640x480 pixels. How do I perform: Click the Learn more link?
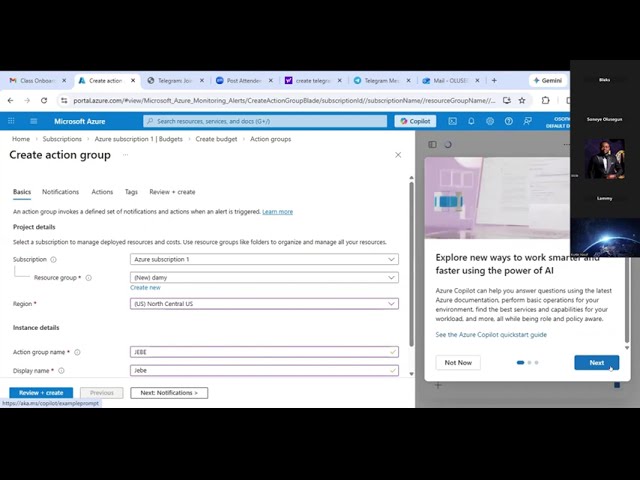tap(278, 211)
